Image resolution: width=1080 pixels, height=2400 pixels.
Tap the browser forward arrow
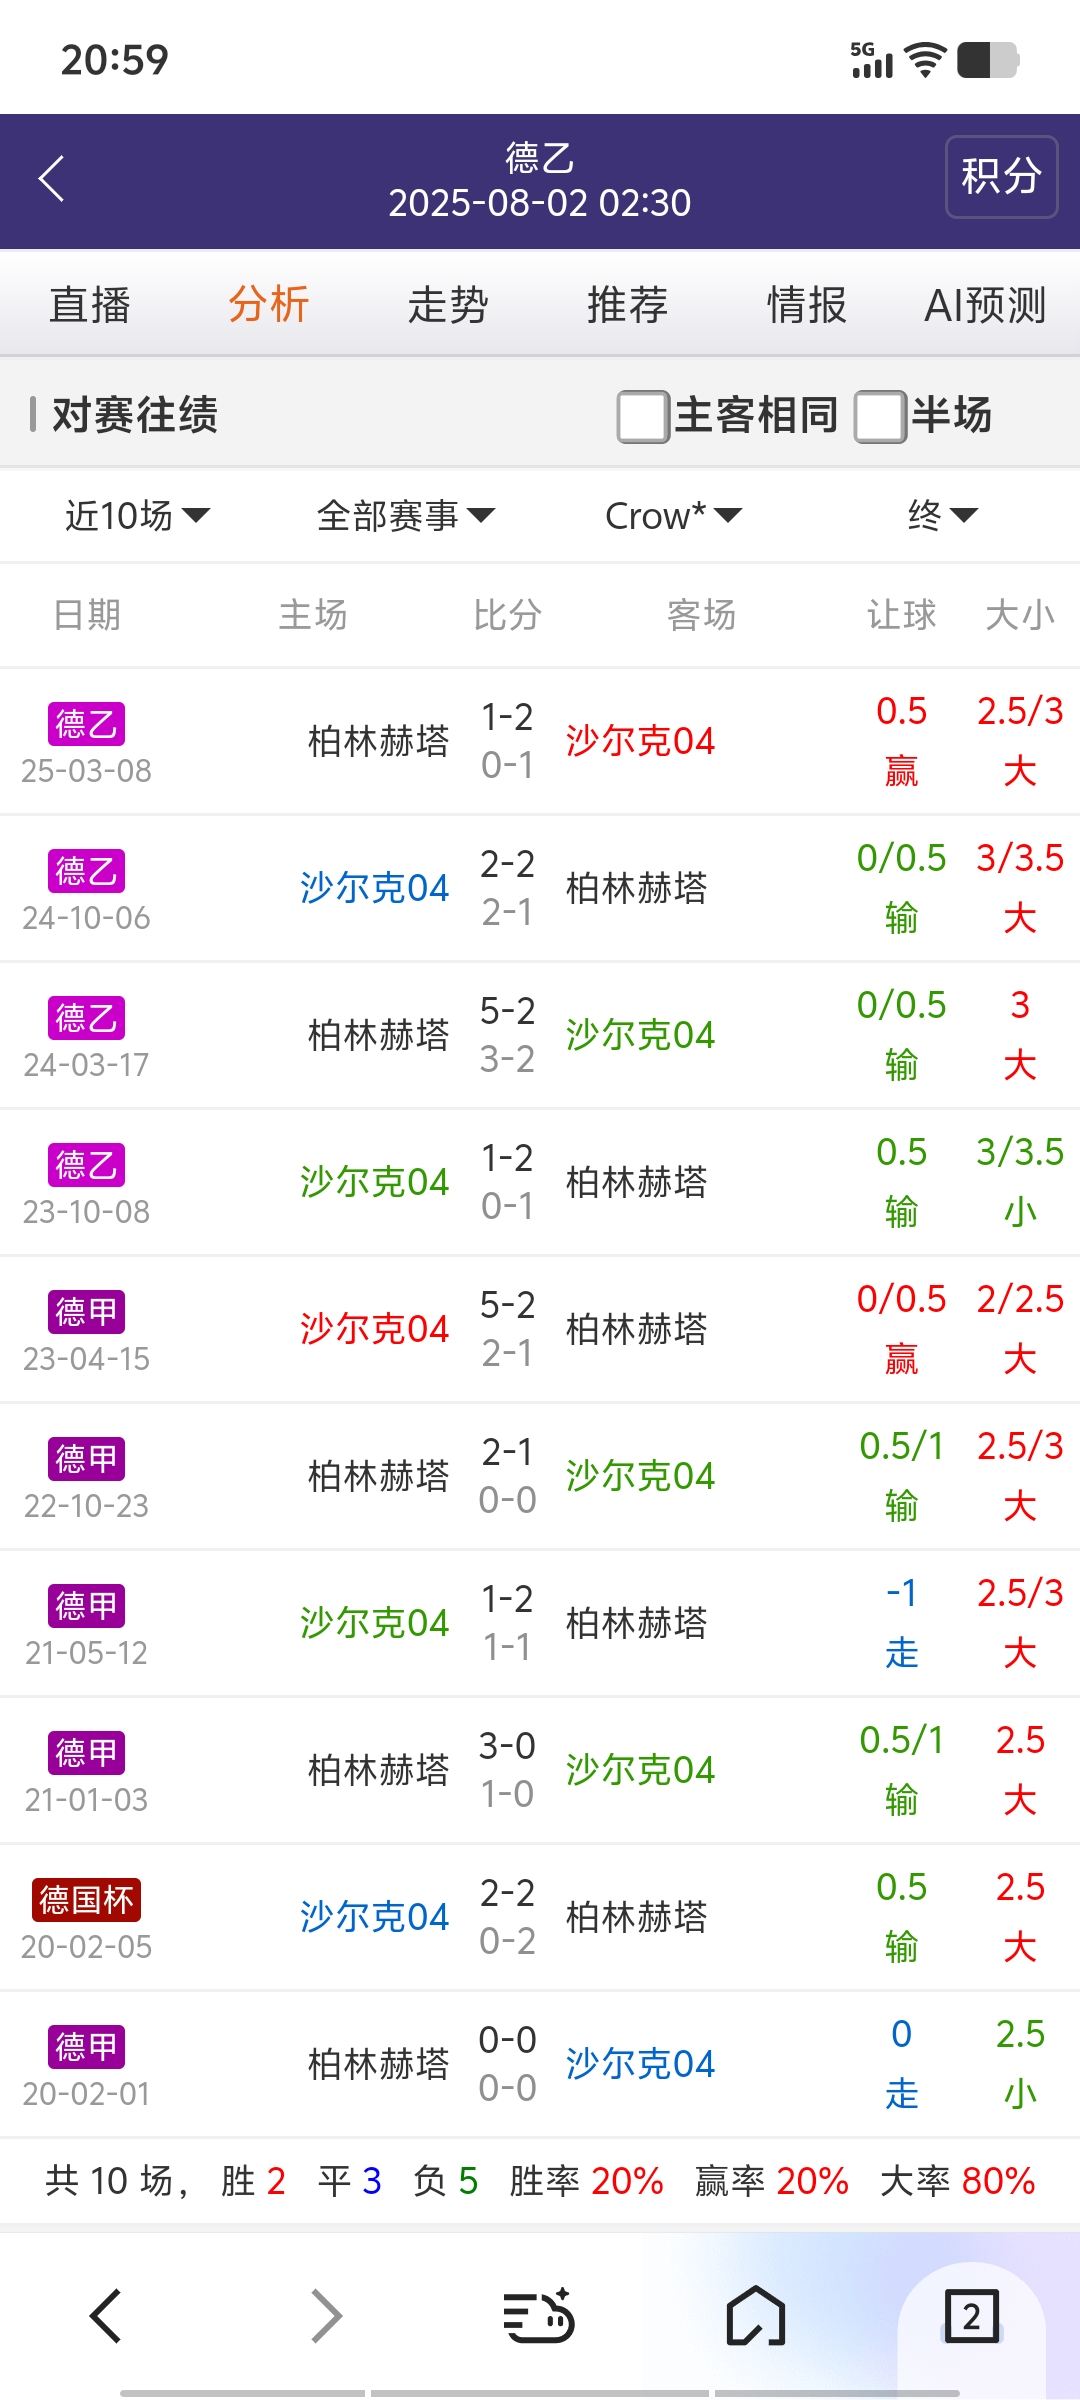pos(326,2315)
